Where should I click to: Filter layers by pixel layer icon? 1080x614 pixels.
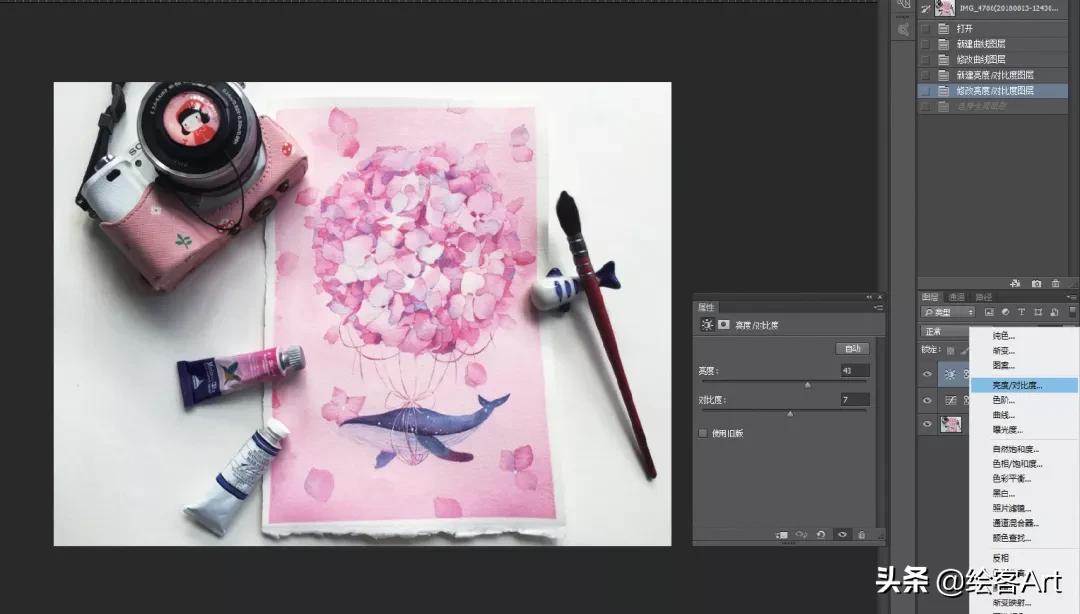[x=989, y=312]
